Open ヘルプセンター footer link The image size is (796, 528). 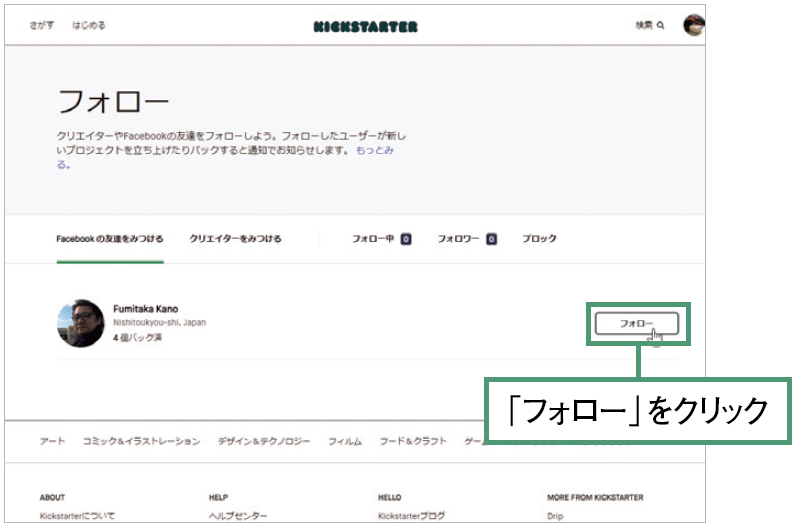[238, 516]
